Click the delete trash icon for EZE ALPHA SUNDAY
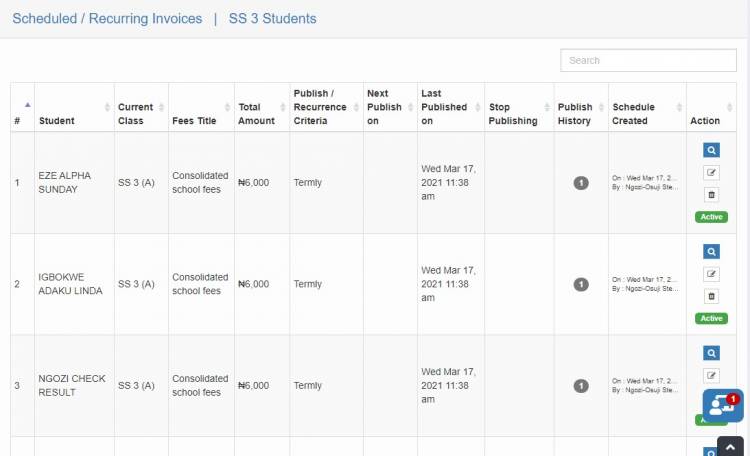Screen dimensions: 750x456 coord(711,194)
